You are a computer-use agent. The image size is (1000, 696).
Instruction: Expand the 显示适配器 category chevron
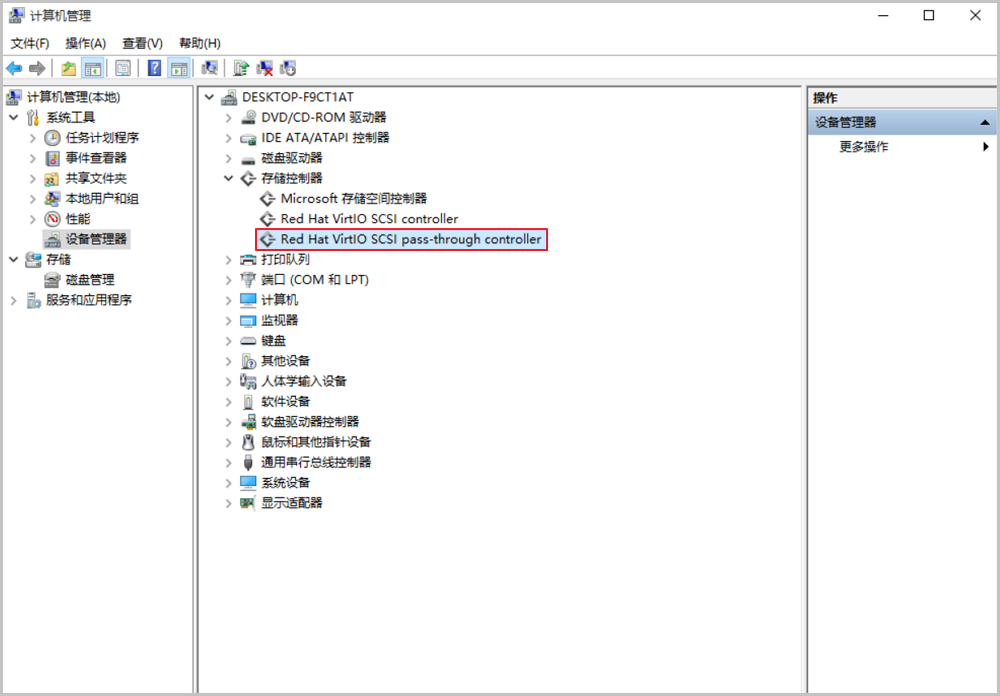[x=228, y=503]
